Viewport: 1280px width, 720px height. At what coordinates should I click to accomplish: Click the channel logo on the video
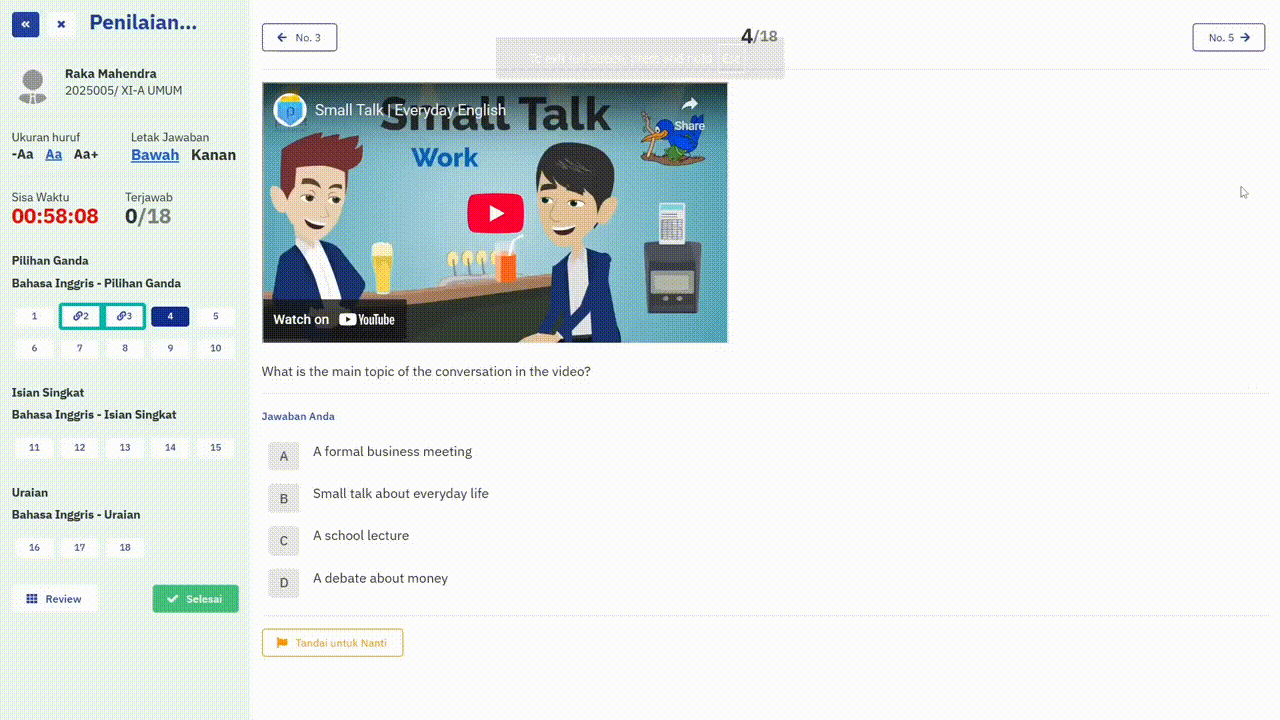[x=290, y=110]
